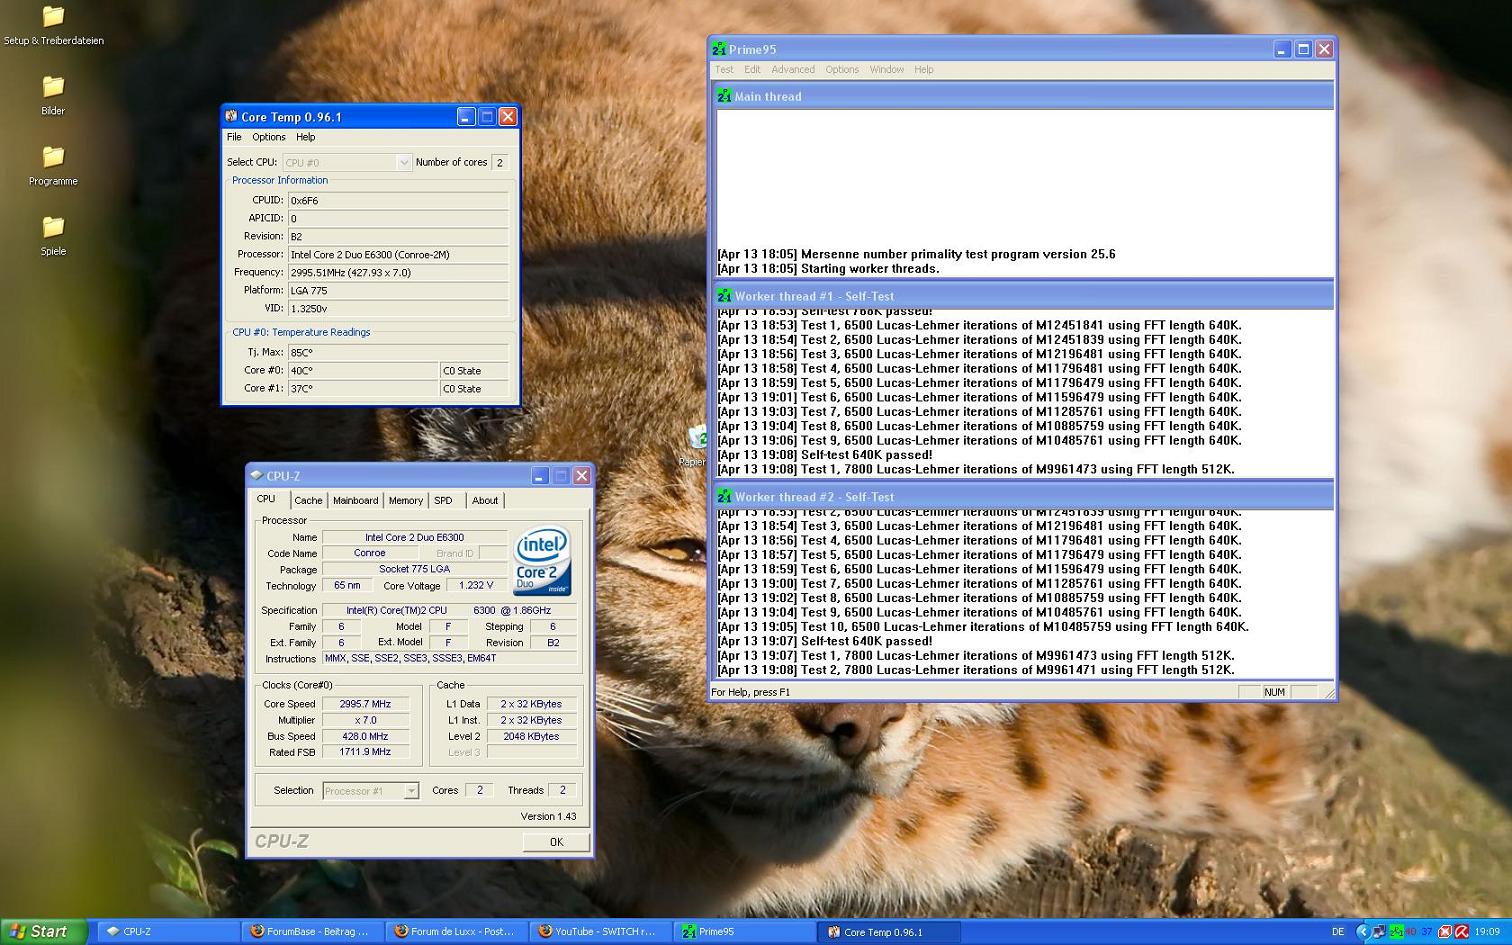
Task: Switch to CPU-Z from the taskbar
Action: point(168,931)
